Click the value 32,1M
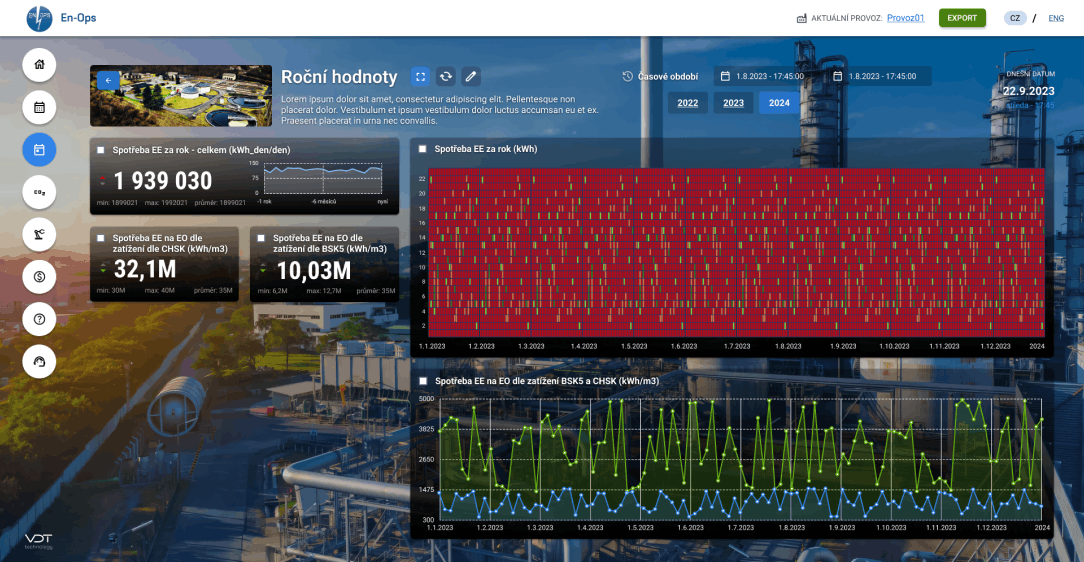 (144, 269)
